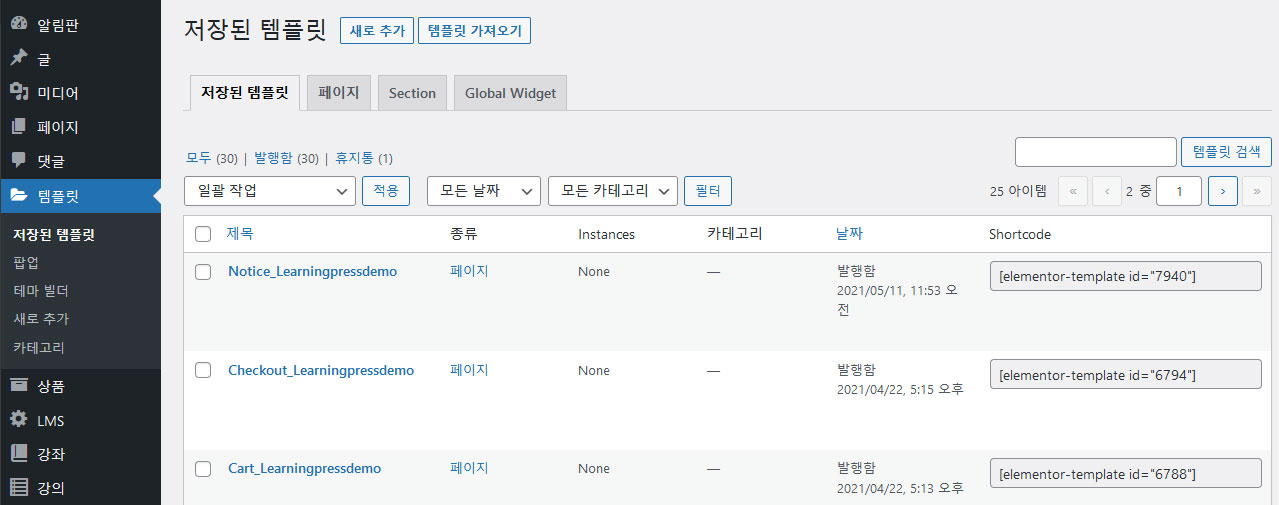Screen dimensions: 1279x505
Task: Switch to the Global Widget tab
Action: 510,93
